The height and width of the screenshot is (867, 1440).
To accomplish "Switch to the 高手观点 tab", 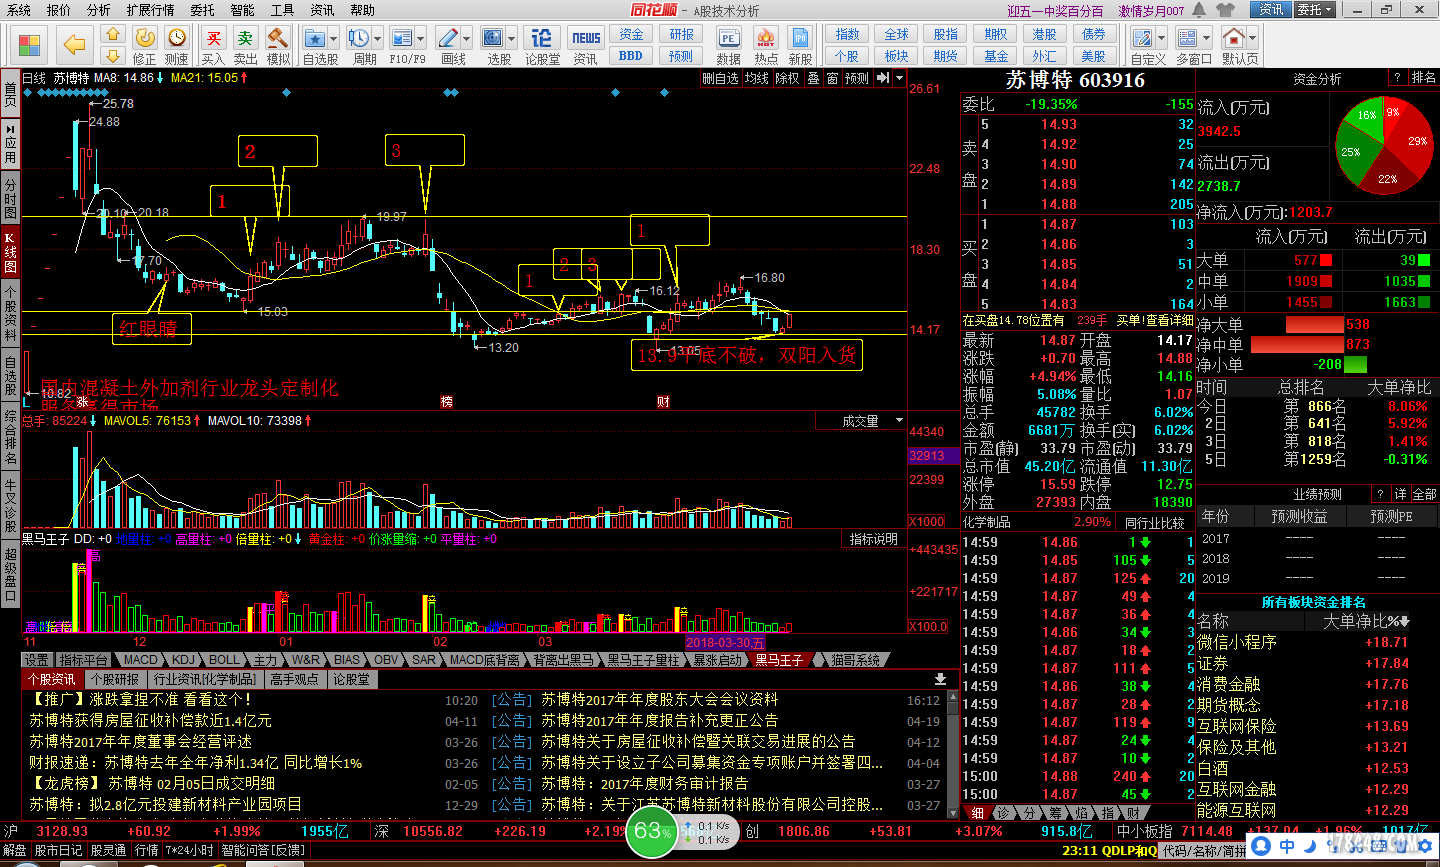I will [x=294, y=679].
